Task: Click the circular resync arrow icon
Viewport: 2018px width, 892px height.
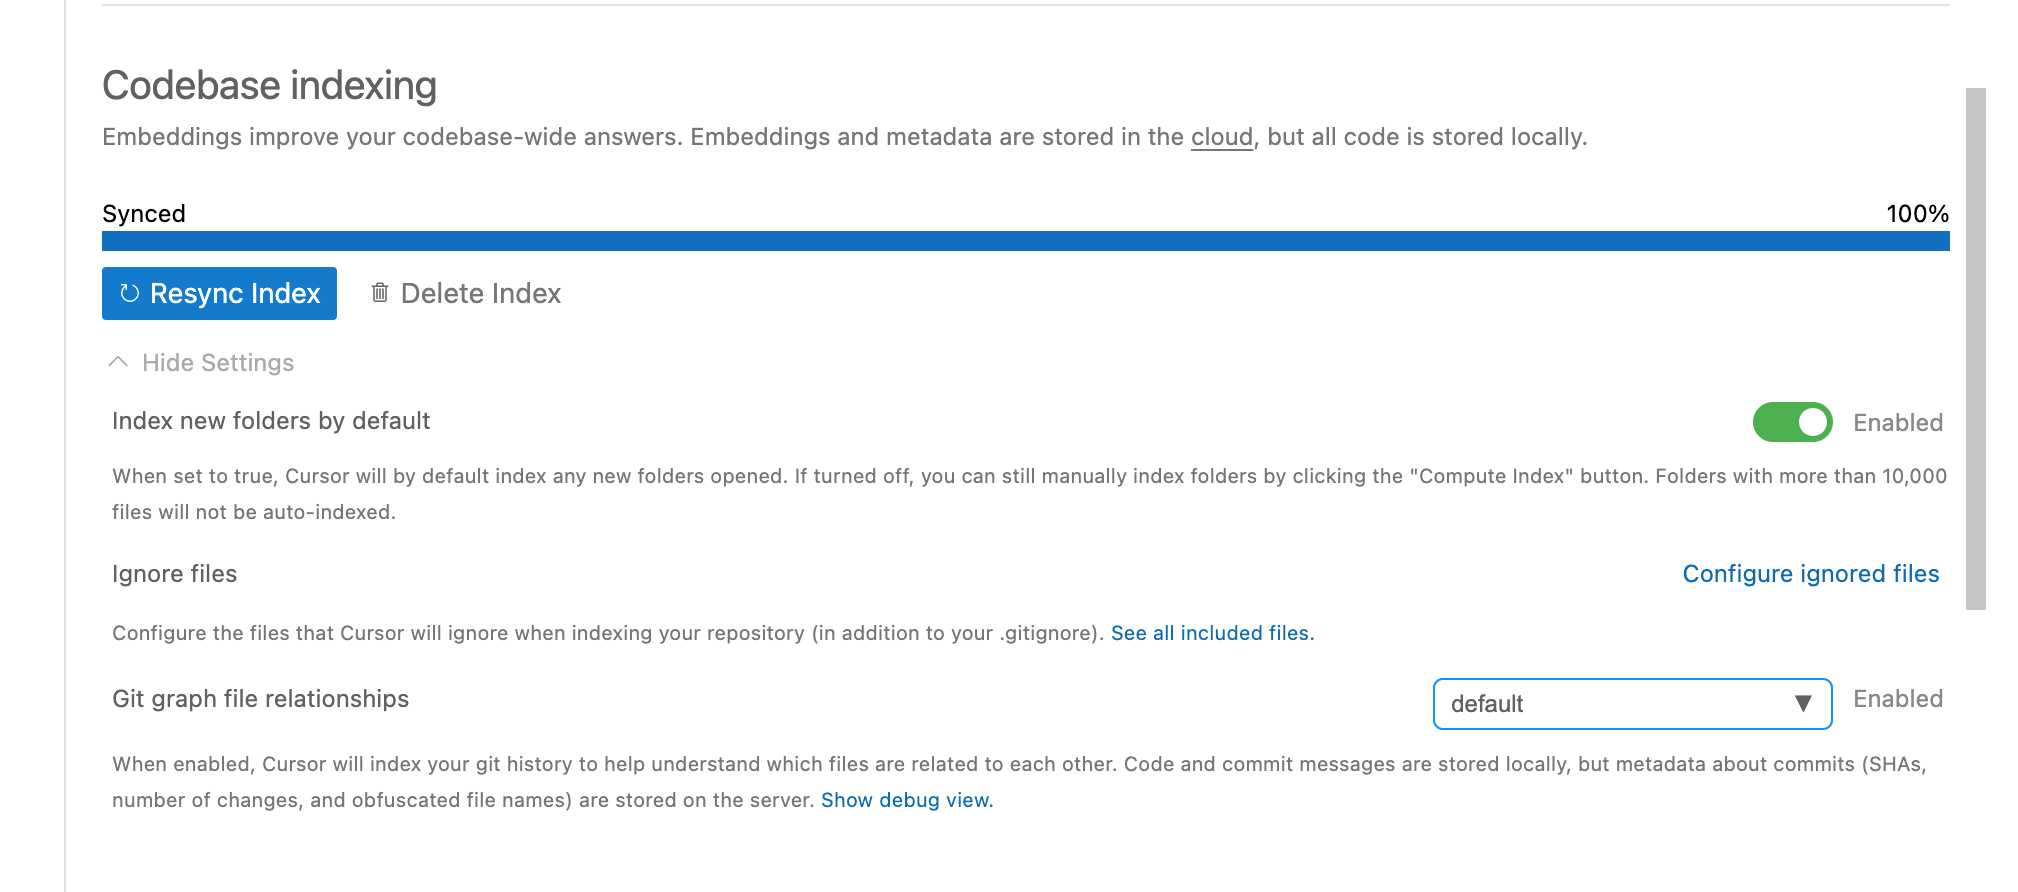Action: [130, 293]
